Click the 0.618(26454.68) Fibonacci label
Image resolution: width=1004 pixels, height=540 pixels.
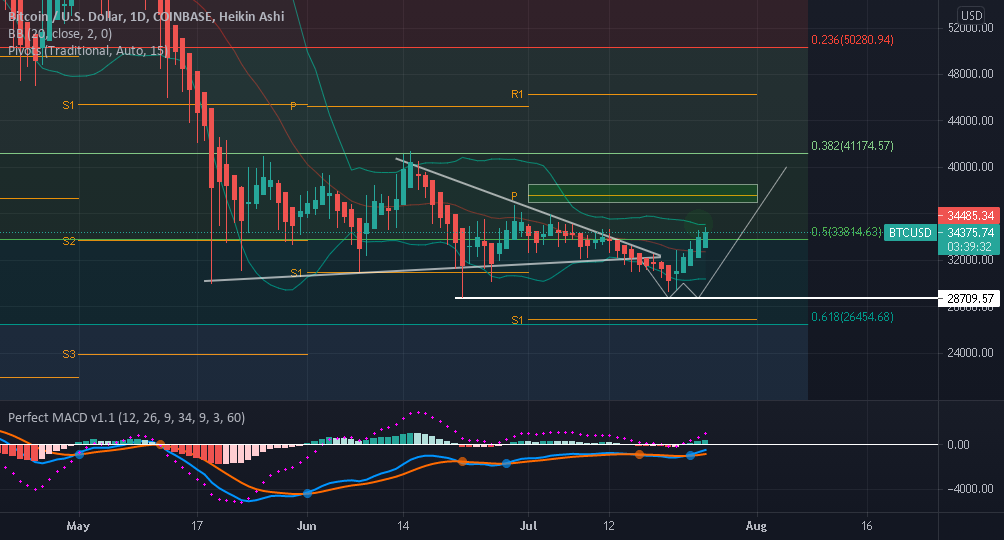point(852,317)
